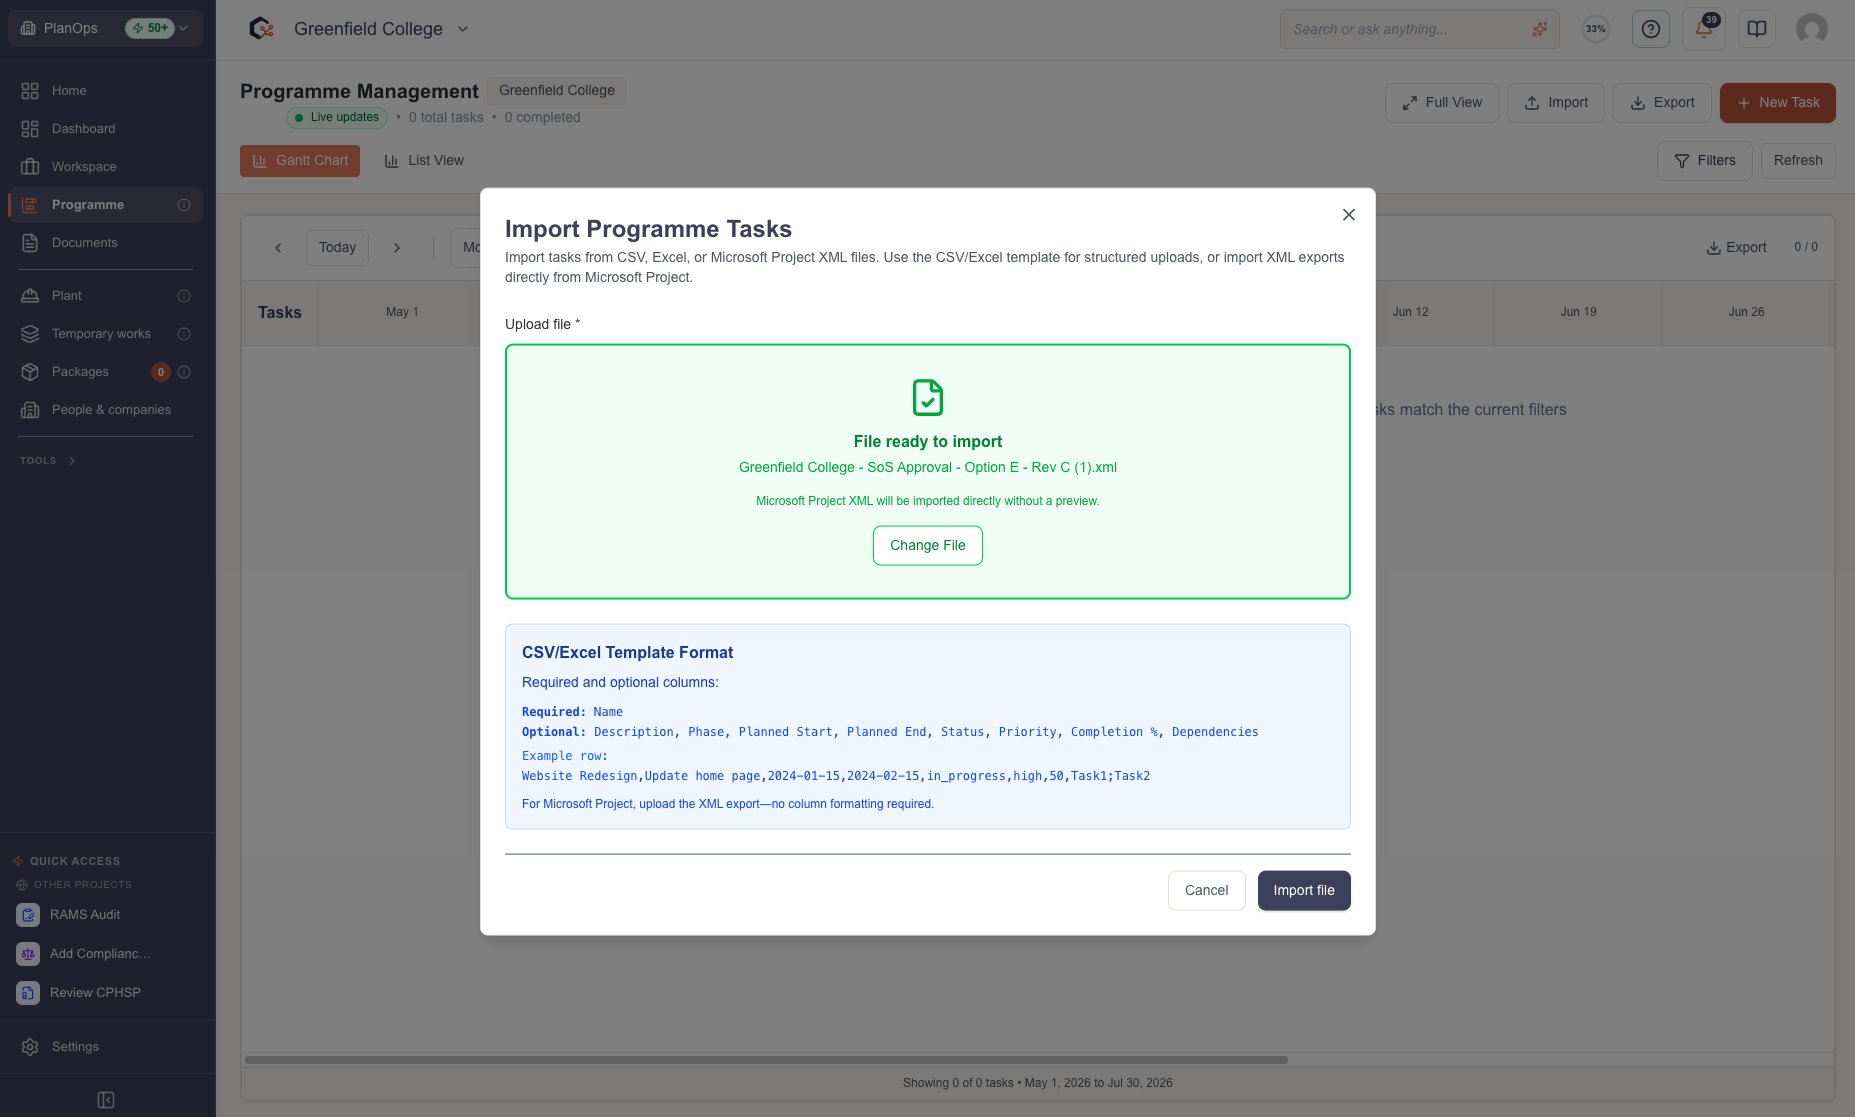Click the Packages count badge
Screen dimensions: 1855x1117
point(160,372)
